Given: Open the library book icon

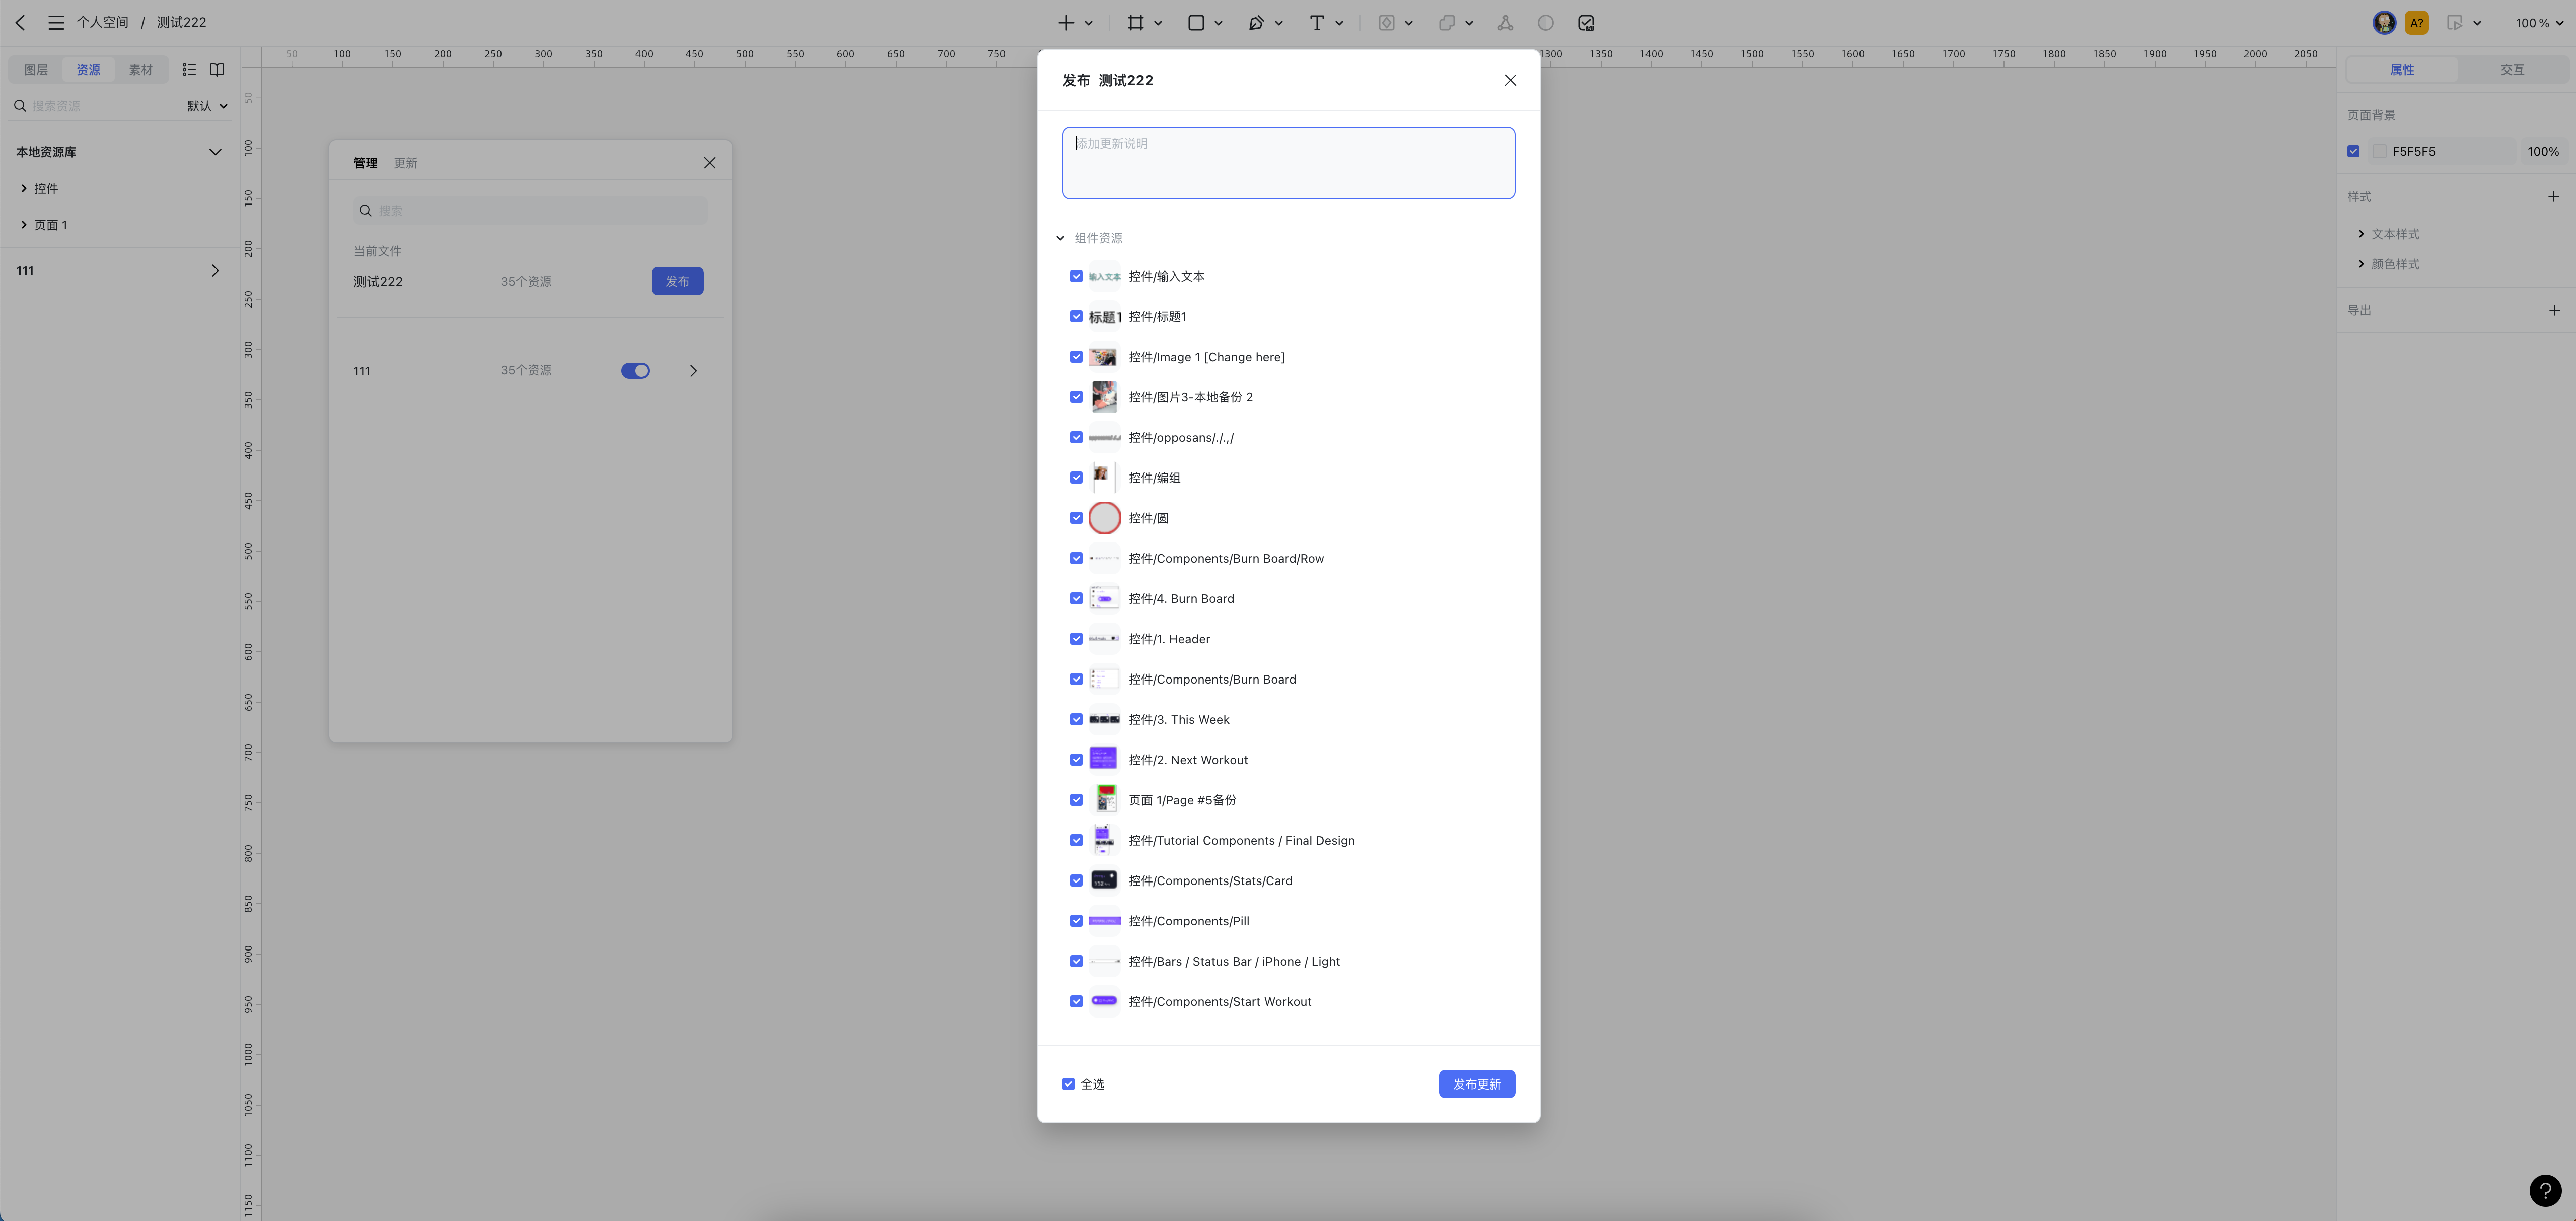Looking at the screenshot, I should coord(217,69).
